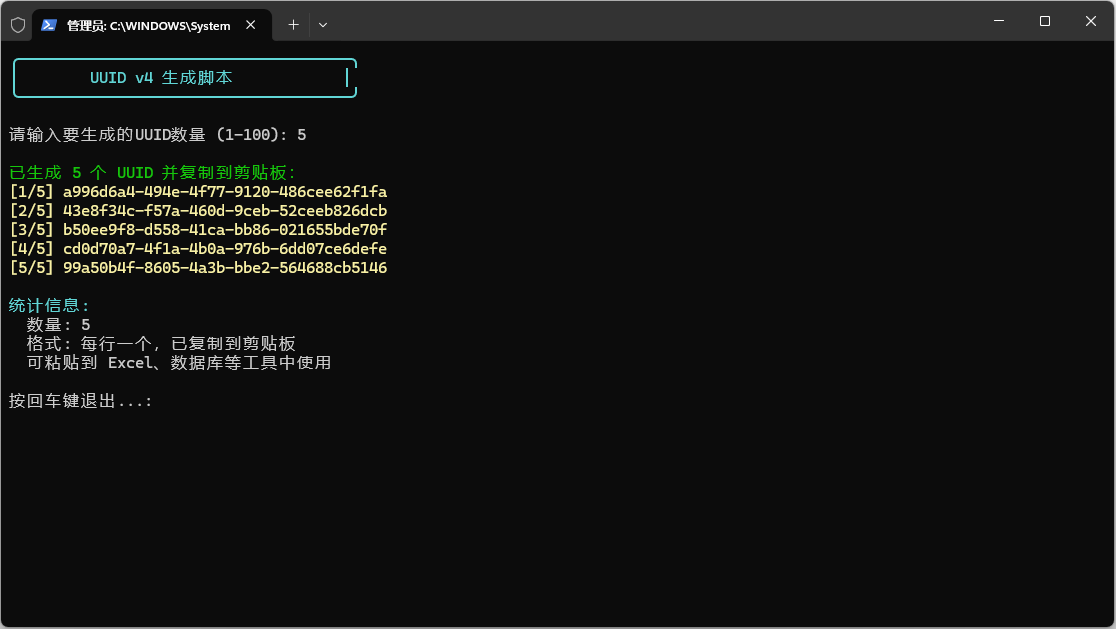This screenshot has width=1116, height=629.
Task: Click UUID cd0d70a7-4f1a-4b0a-976b-6dd07ce6defe
Action: [225, 249]
